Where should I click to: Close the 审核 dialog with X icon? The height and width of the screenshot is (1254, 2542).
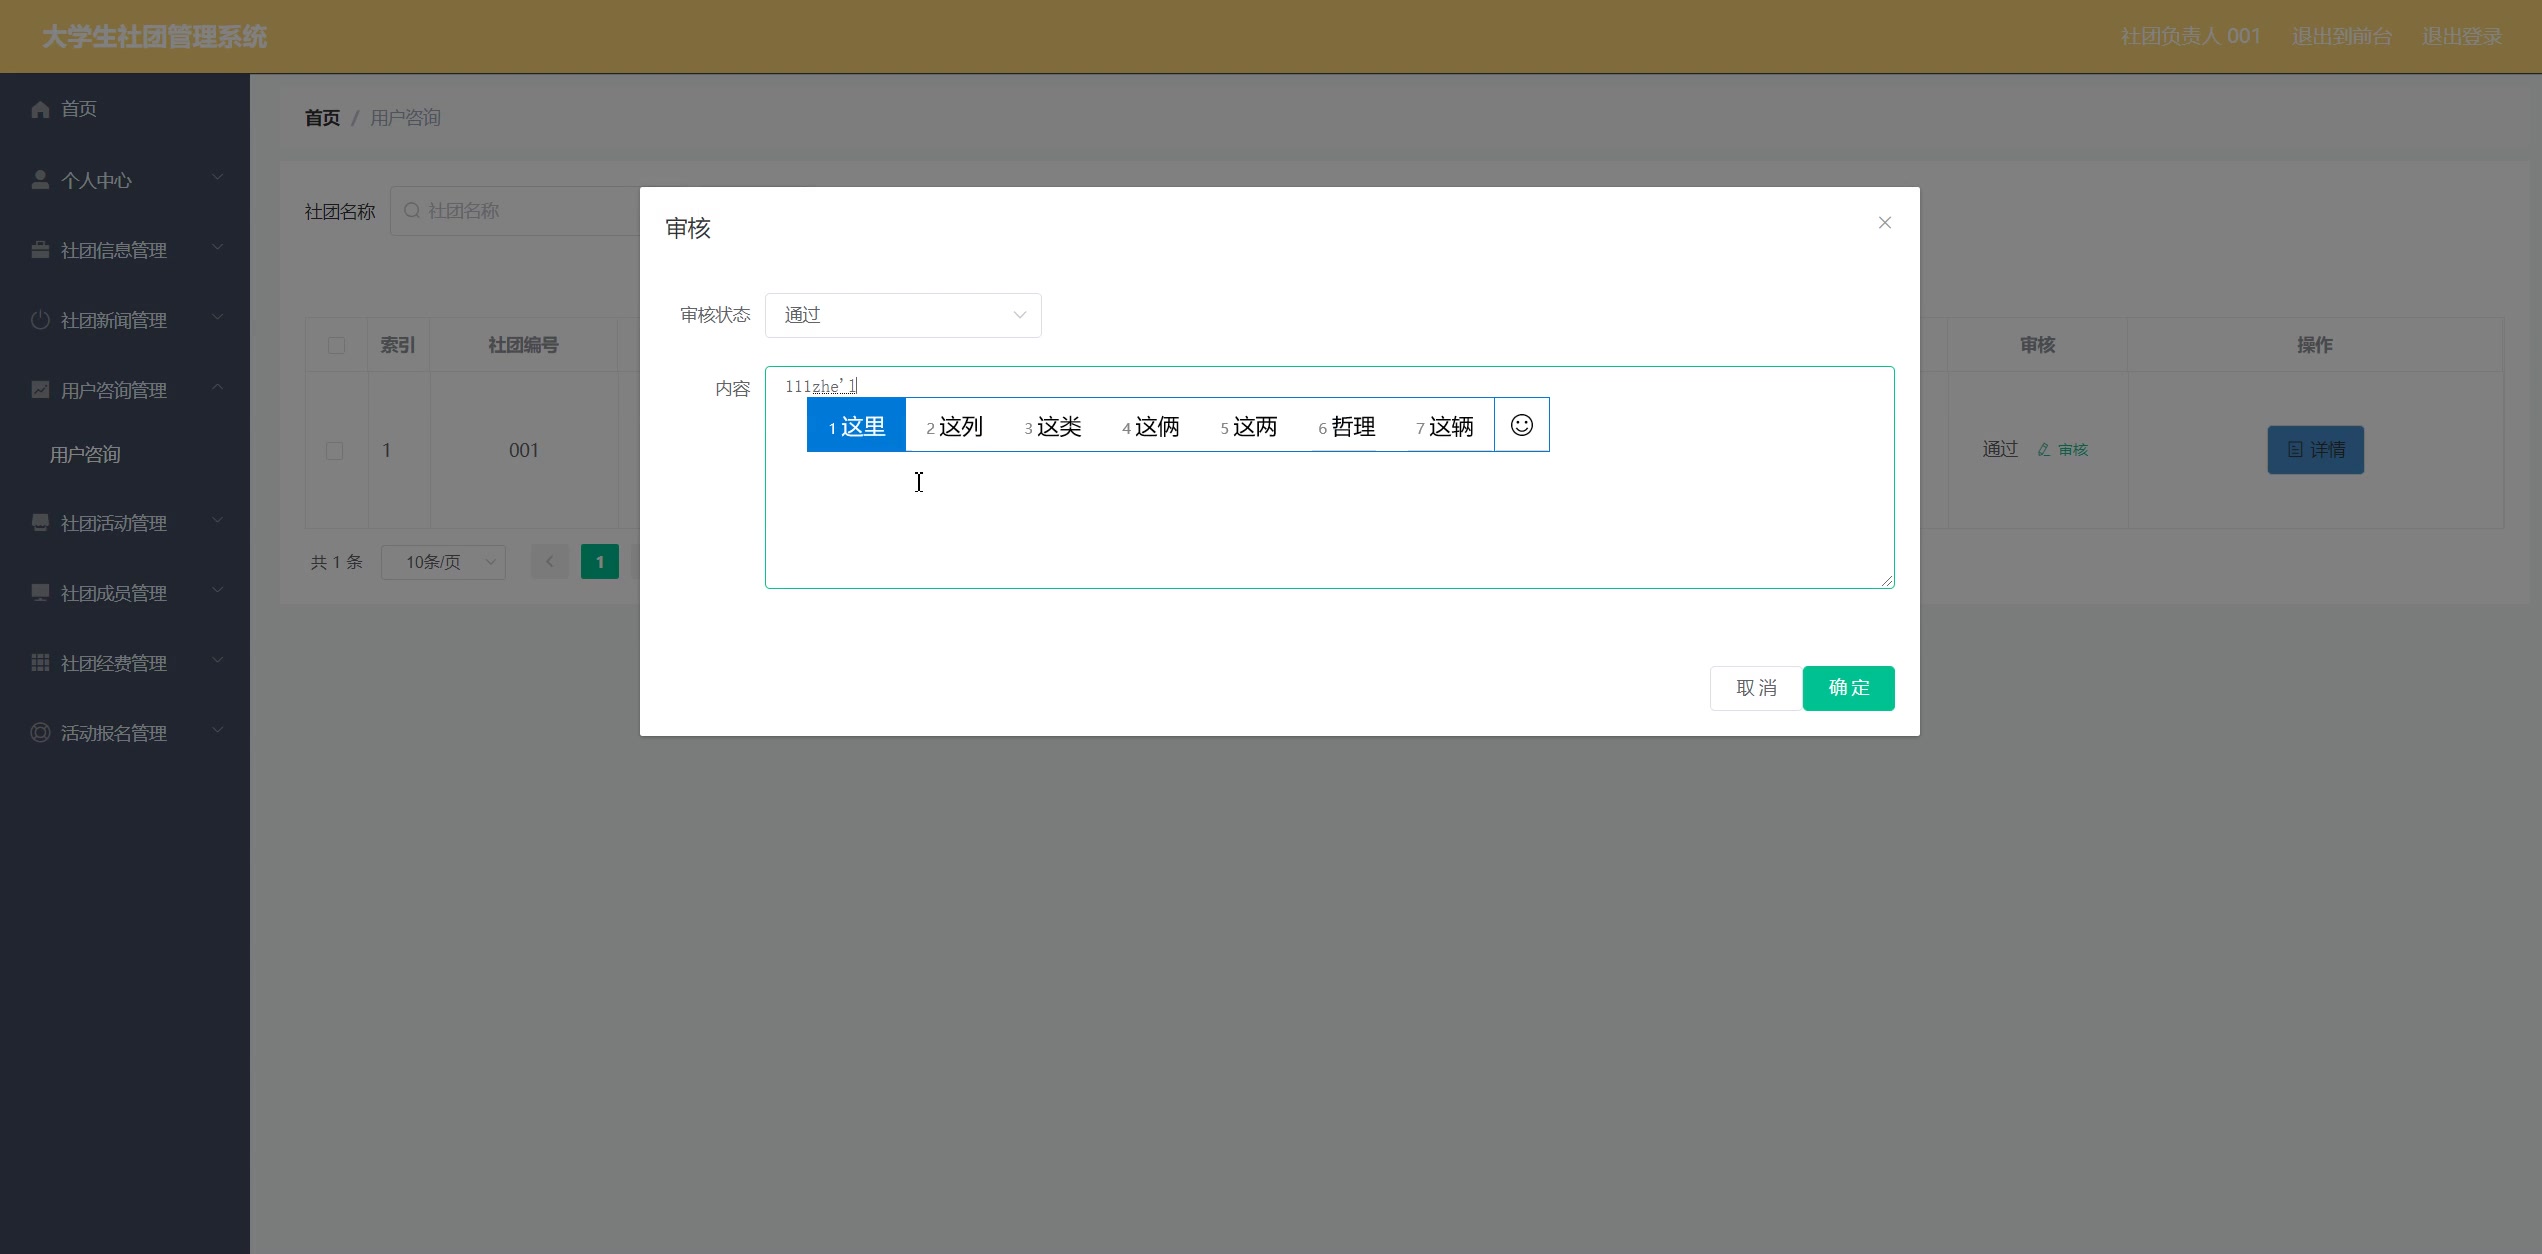[1884, 223]
